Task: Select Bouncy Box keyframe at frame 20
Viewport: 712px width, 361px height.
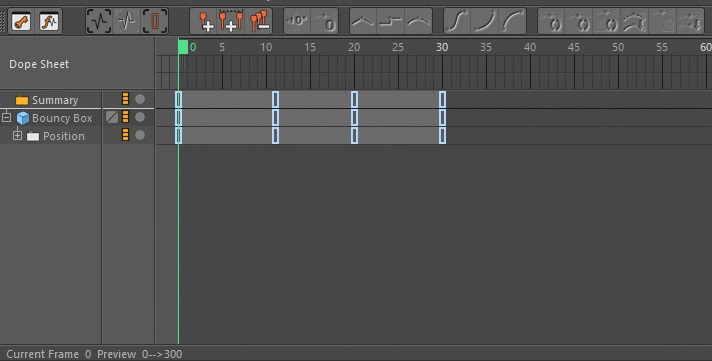Action: [x=354, y=118]
